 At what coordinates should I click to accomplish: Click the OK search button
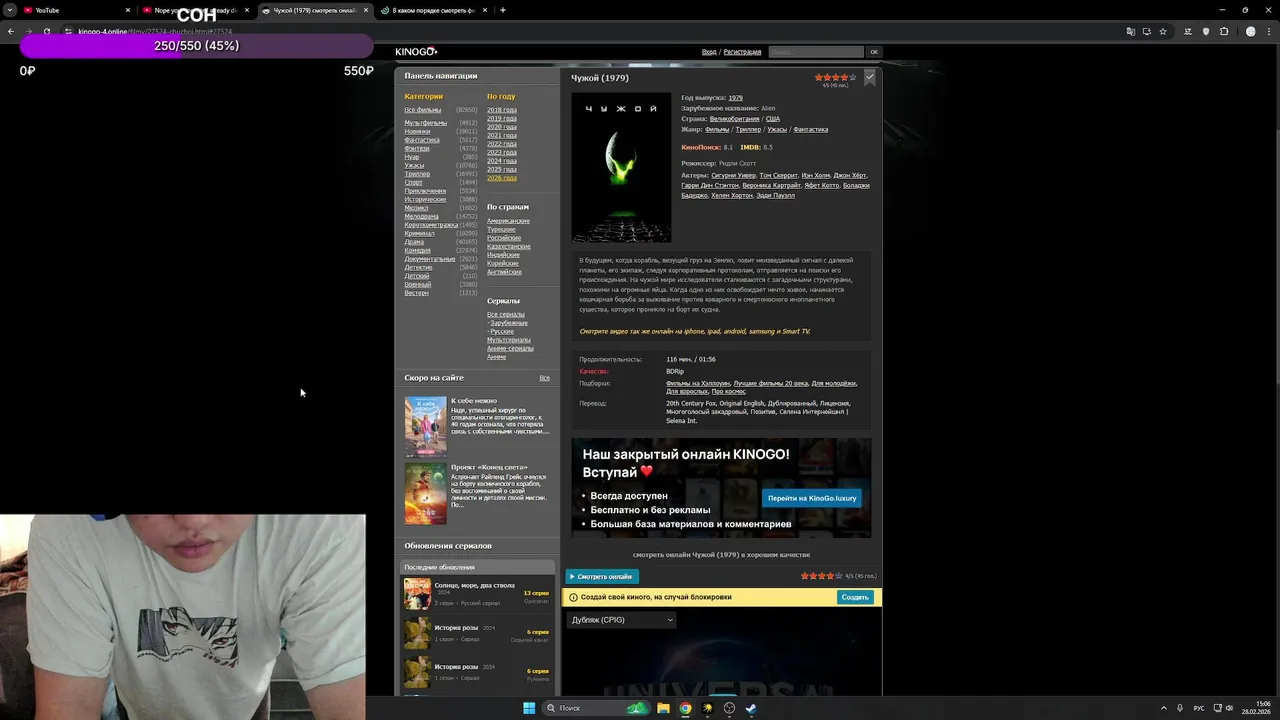pyautogui.click(x=874, y=52)
